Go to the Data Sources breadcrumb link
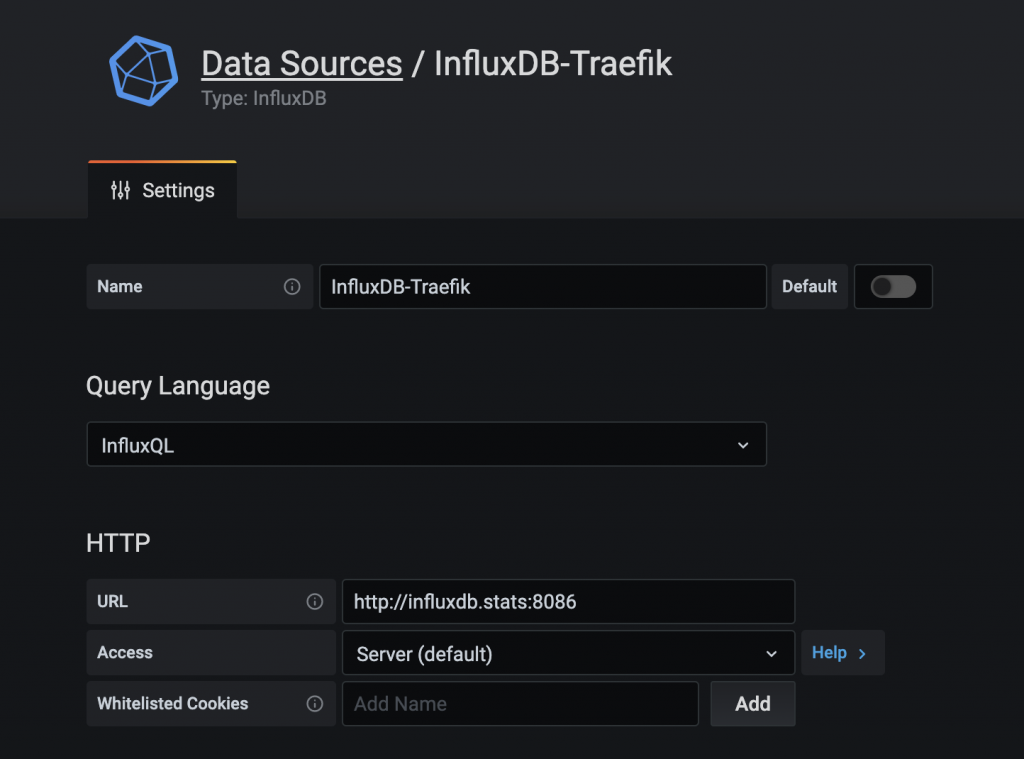Screen dimensions: 1024x759 coord(302,64)
